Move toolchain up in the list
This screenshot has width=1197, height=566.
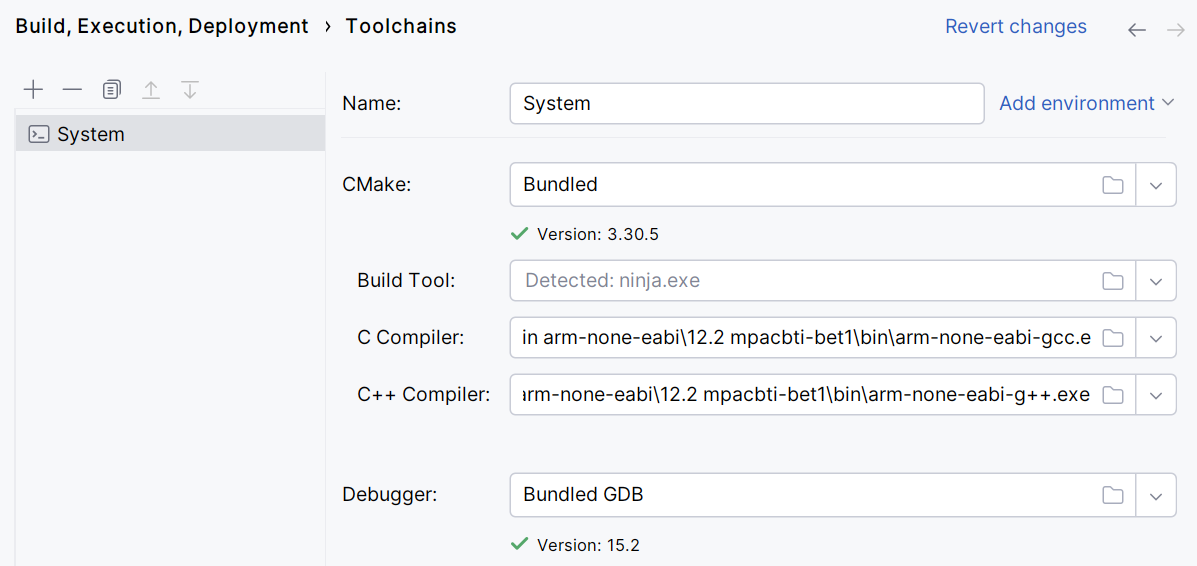click(151, 90)
